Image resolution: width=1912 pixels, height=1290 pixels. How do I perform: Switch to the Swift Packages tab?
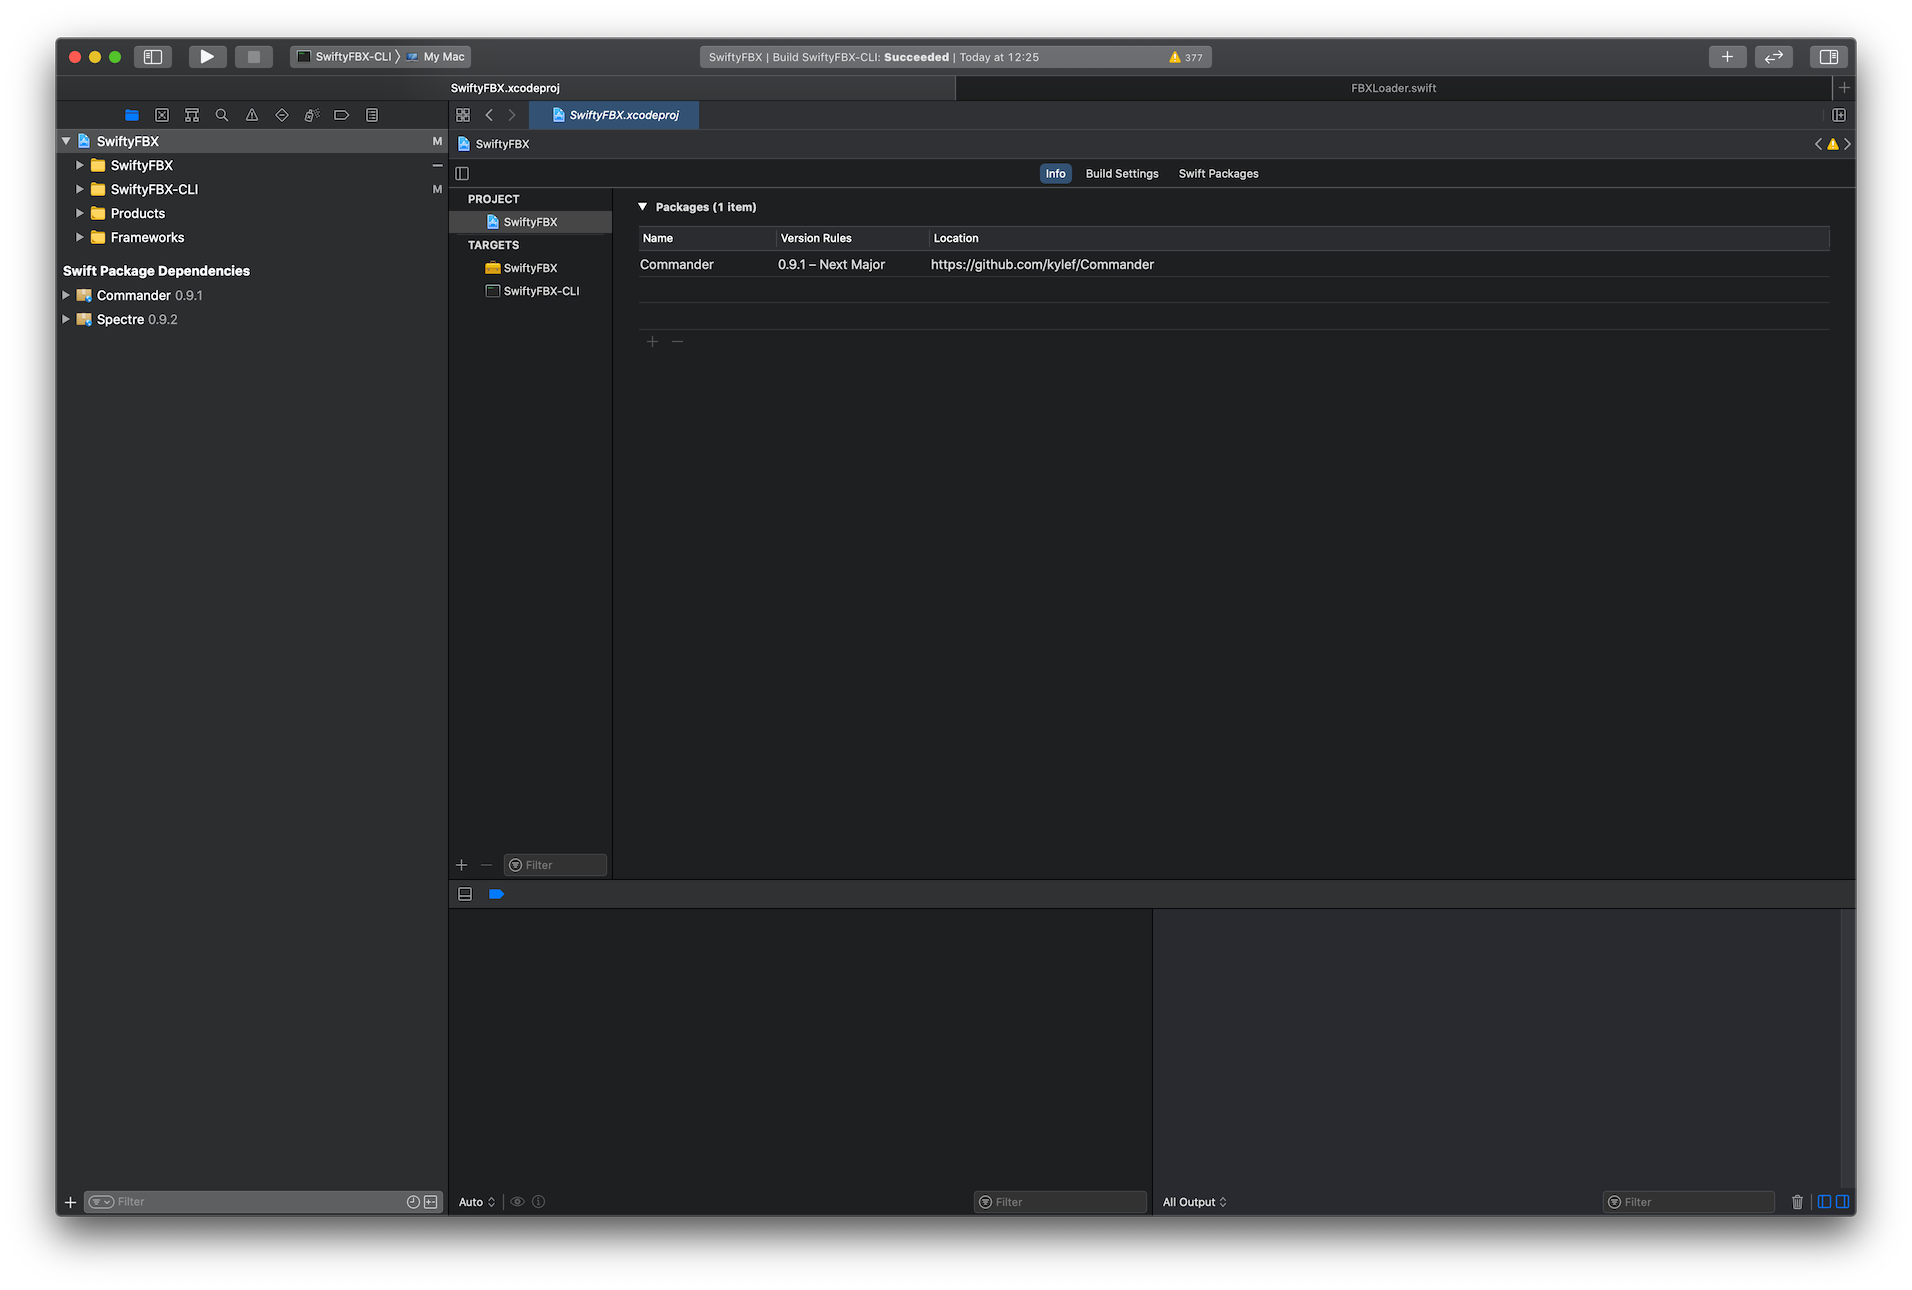tap(1218, 174)
